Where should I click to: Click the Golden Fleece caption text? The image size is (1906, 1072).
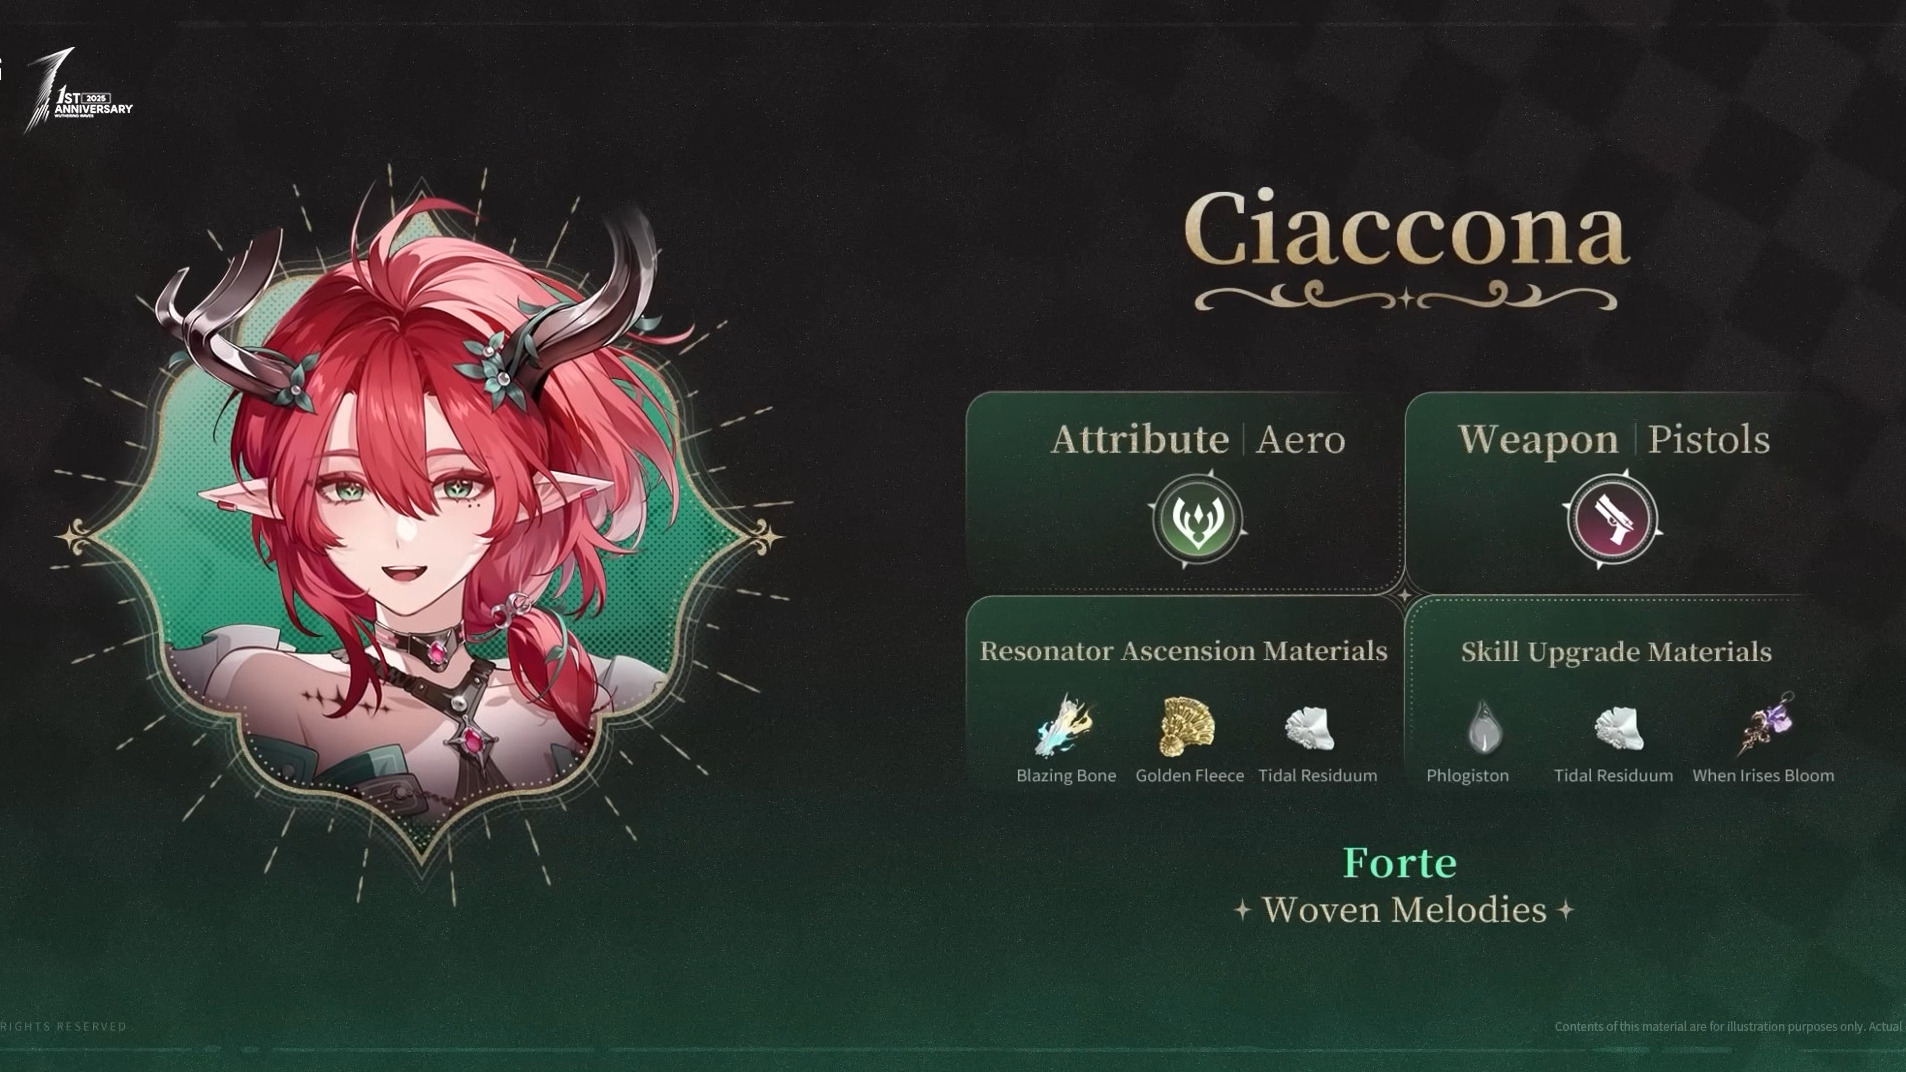1190,776
